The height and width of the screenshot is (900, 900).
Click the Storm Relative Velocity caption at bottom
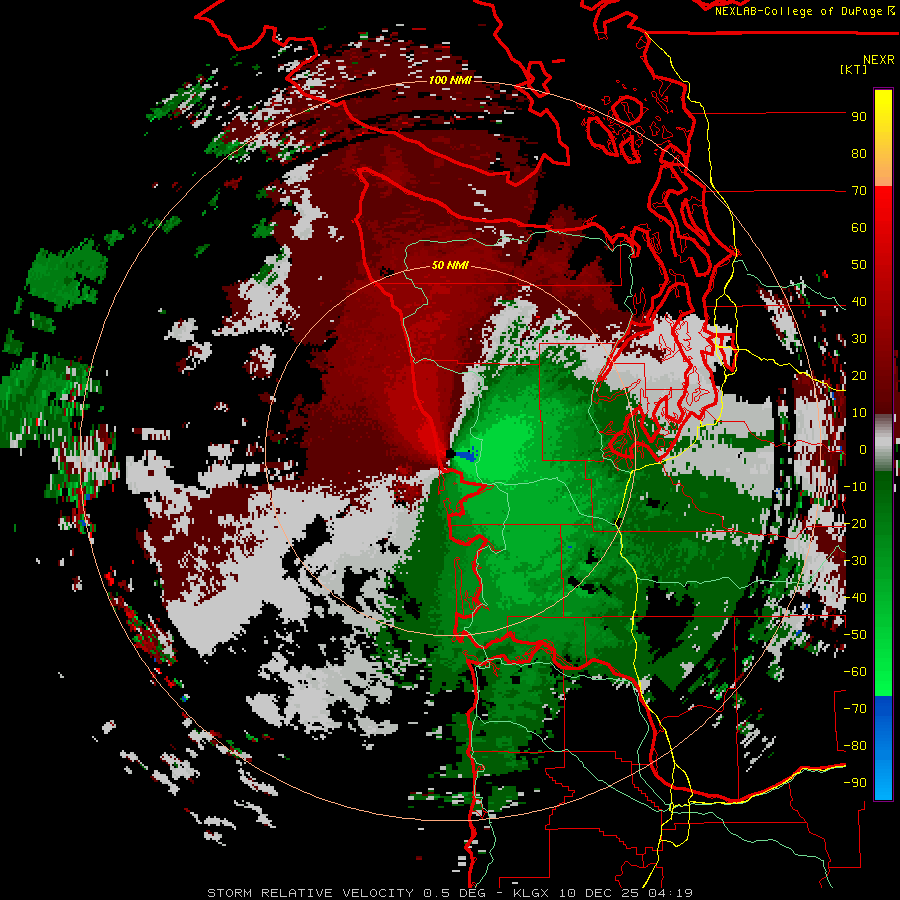pos(450,893)
